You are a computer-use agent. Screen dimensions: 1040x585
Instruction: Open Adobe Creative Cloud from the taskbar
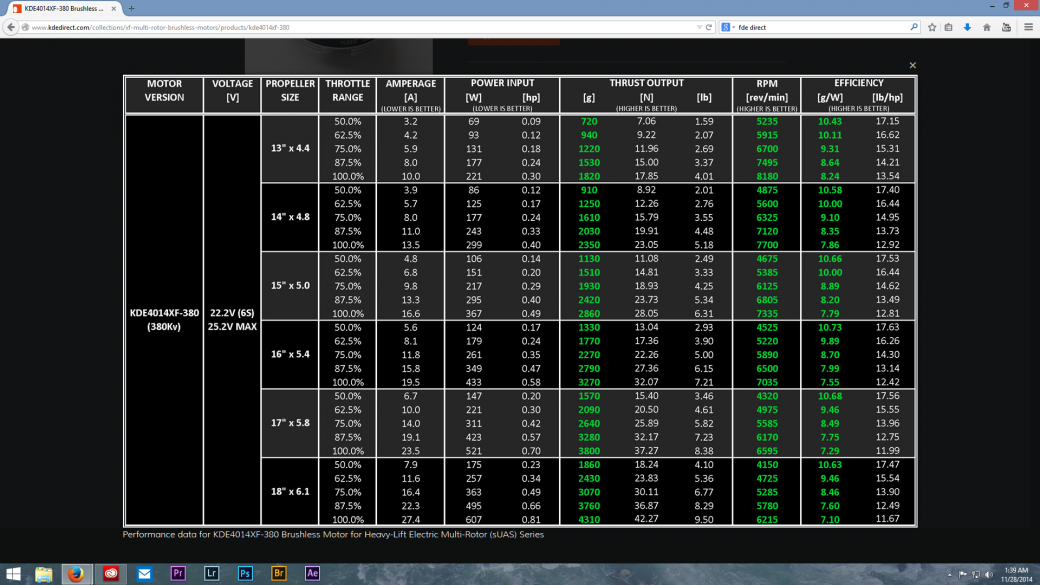coord(111,574)
